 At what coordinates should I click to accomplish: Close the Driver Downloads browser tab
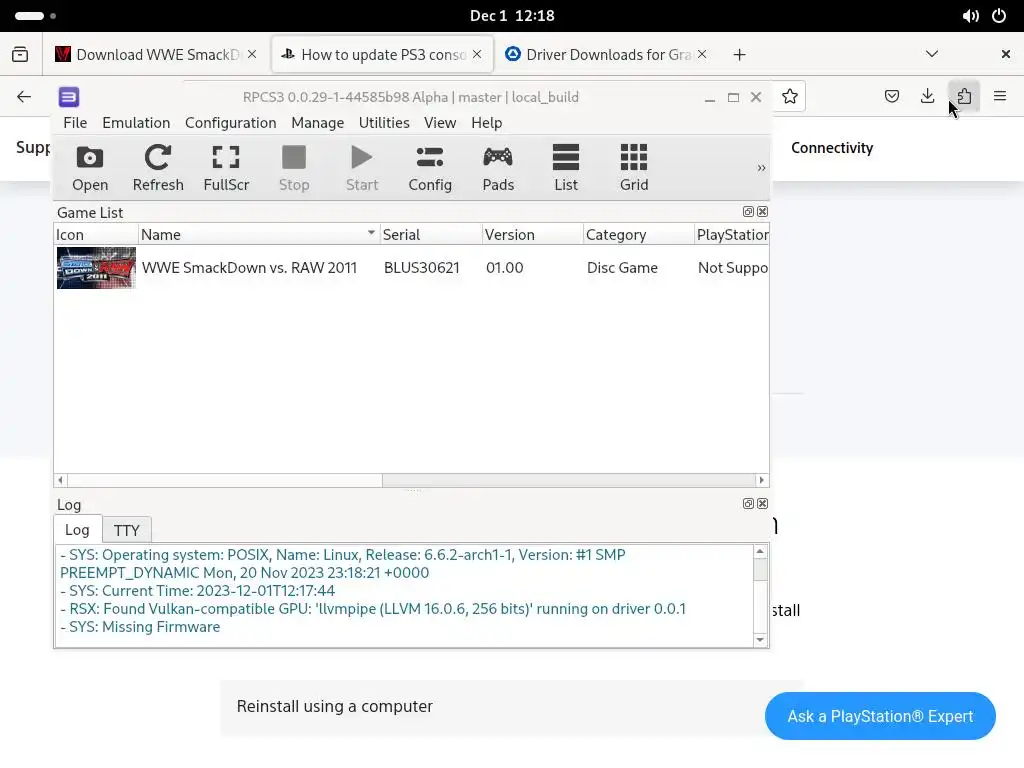click(x=702, y=54)
